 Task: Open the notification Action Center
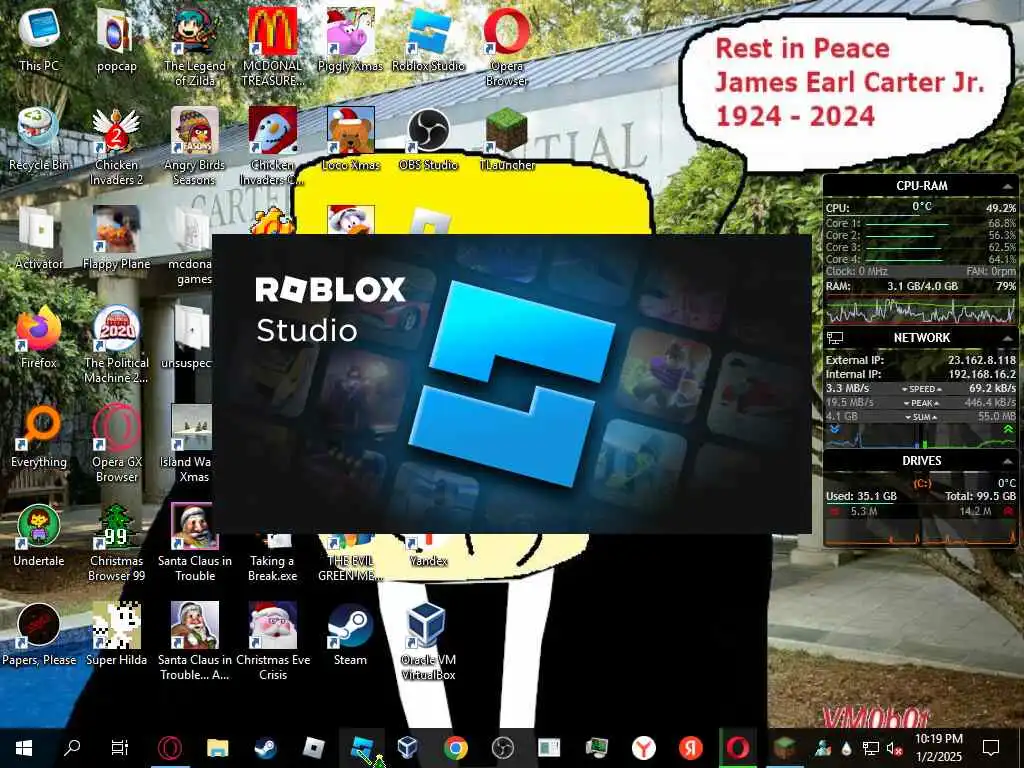click(991, 748)
